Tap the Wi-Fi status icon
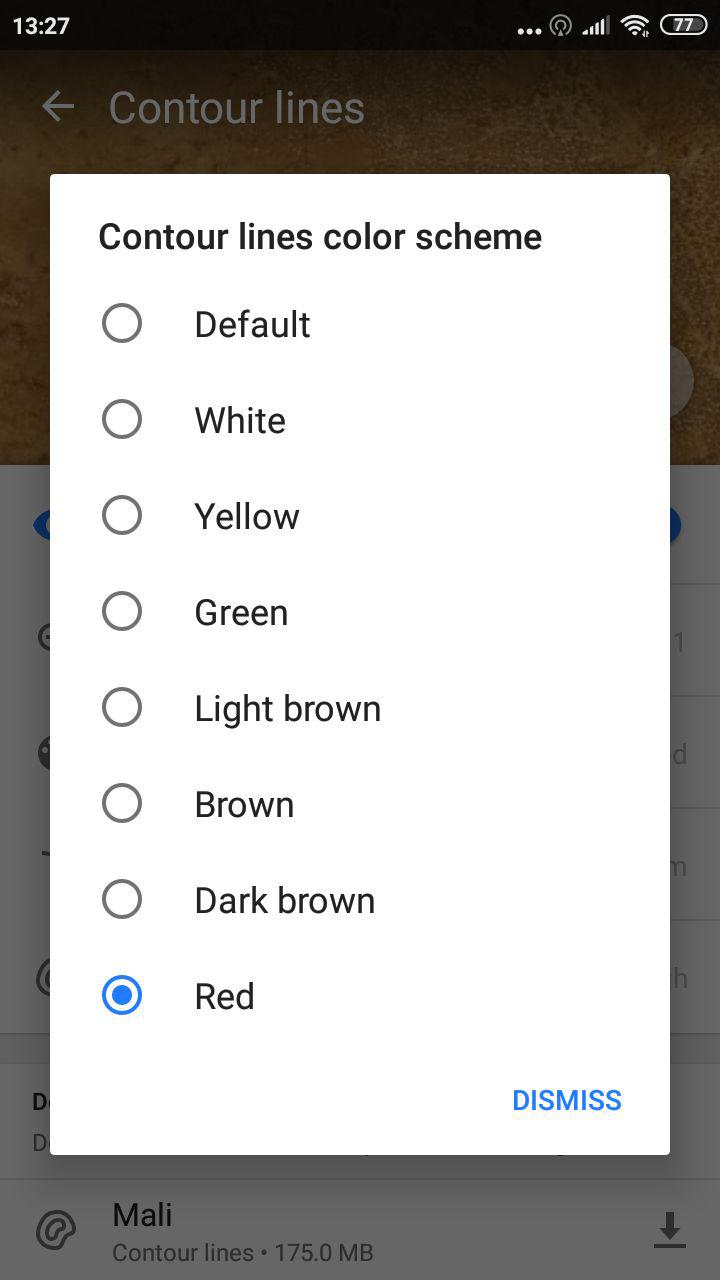Image resolution: width=720 pixels, height=1280 pixels. [634, 26]
